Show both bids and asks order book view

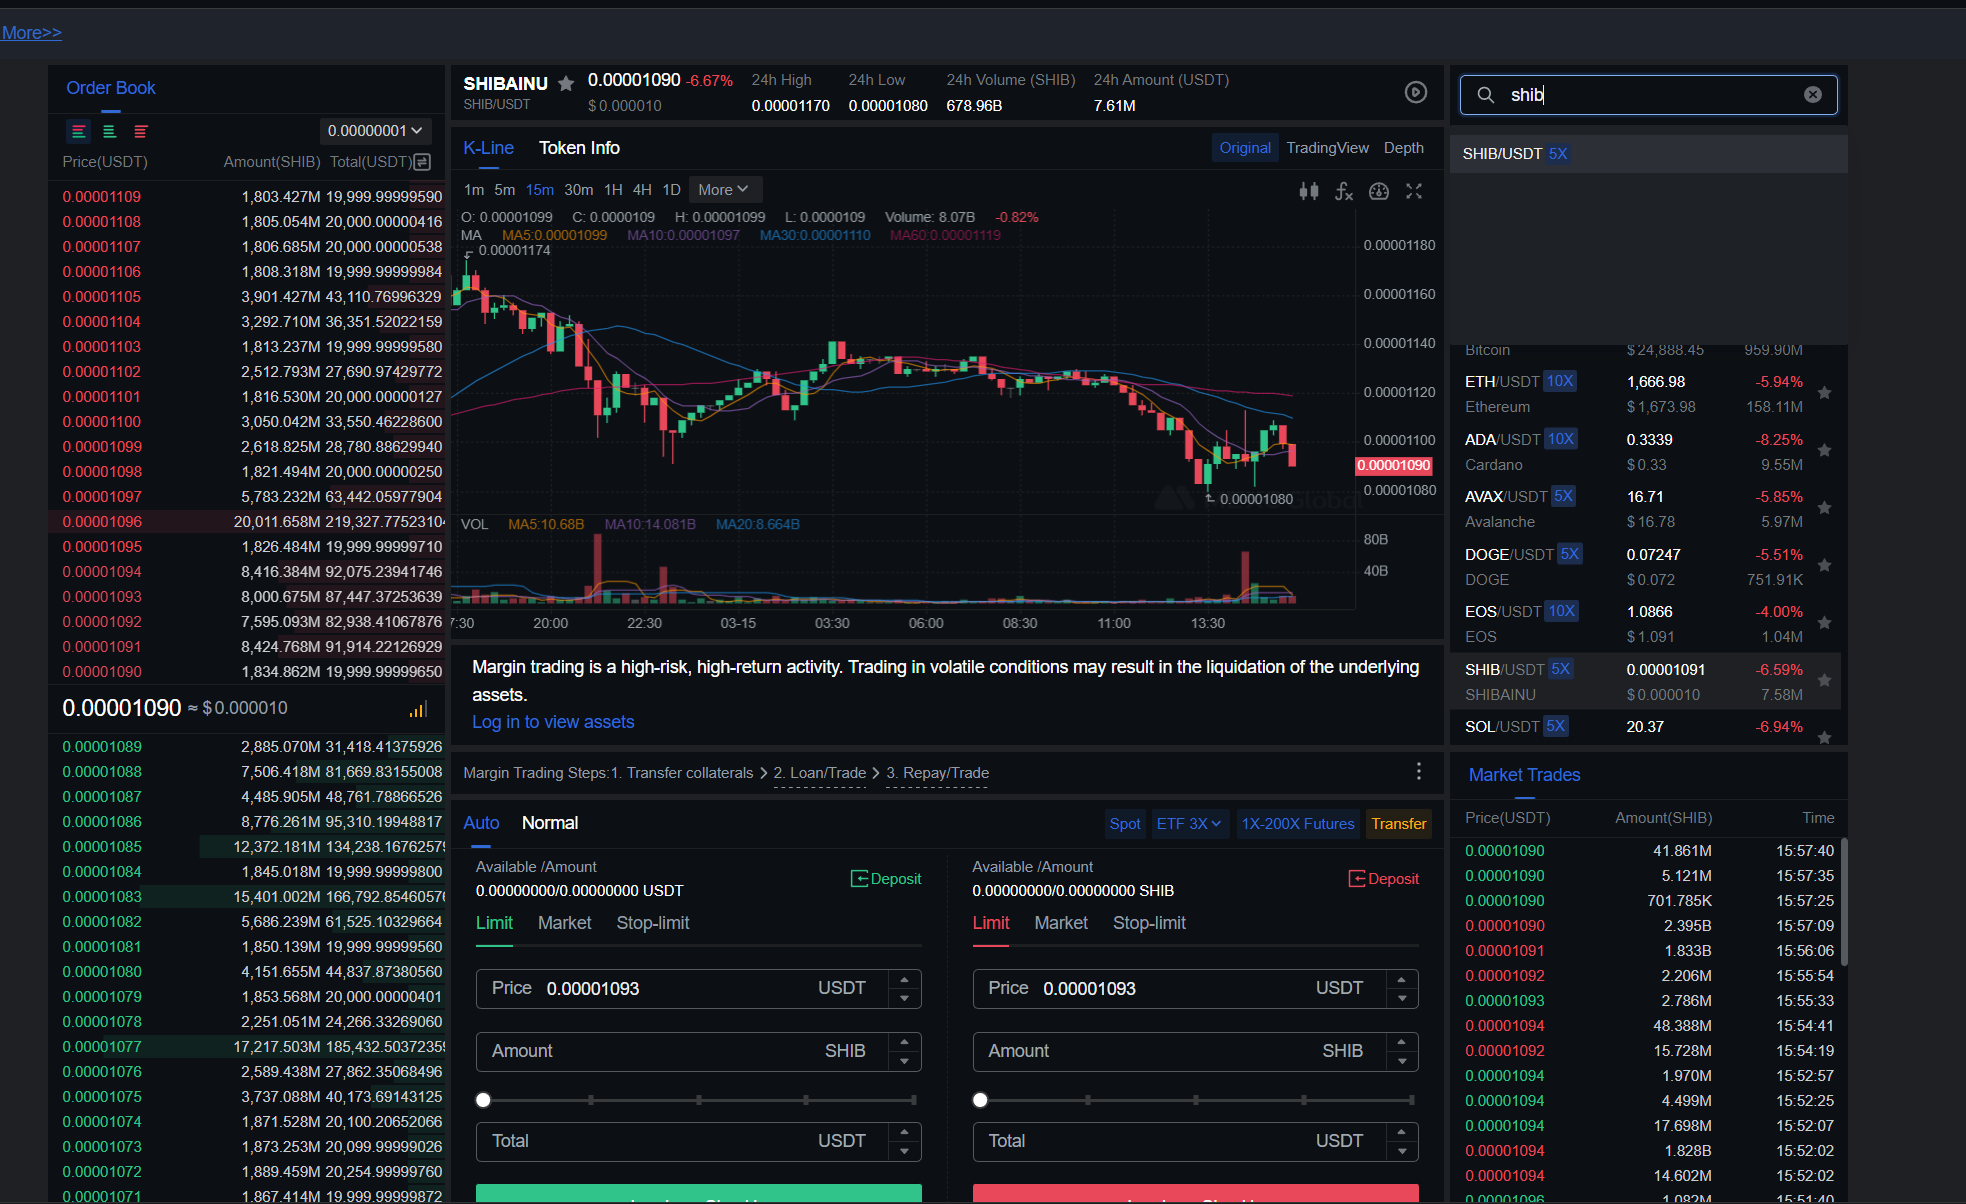click(x=79, y=131)
